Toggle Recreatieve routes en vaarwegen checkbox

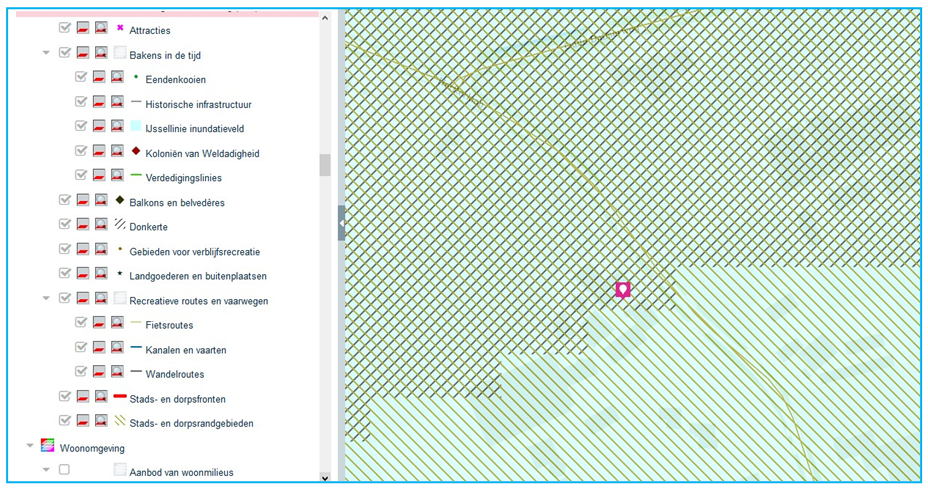click(65, 298)
